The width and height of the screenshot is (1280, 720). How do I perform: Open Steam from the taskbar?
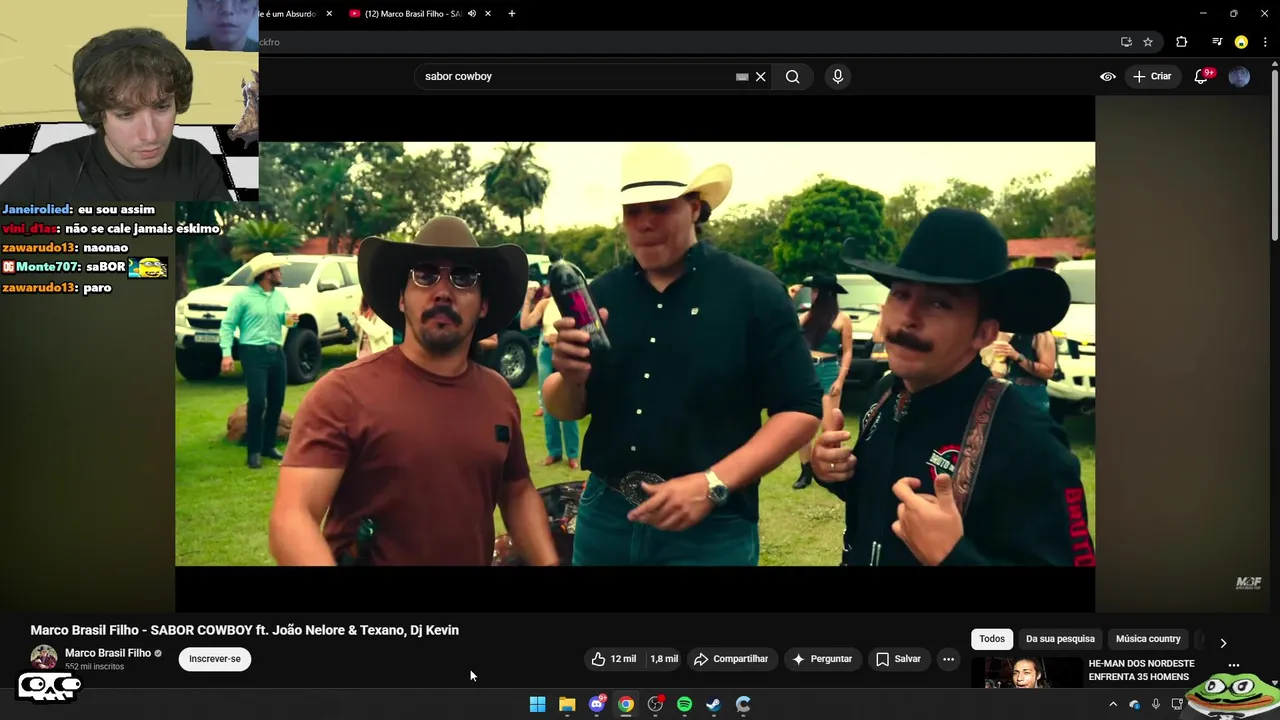(714, 704)
